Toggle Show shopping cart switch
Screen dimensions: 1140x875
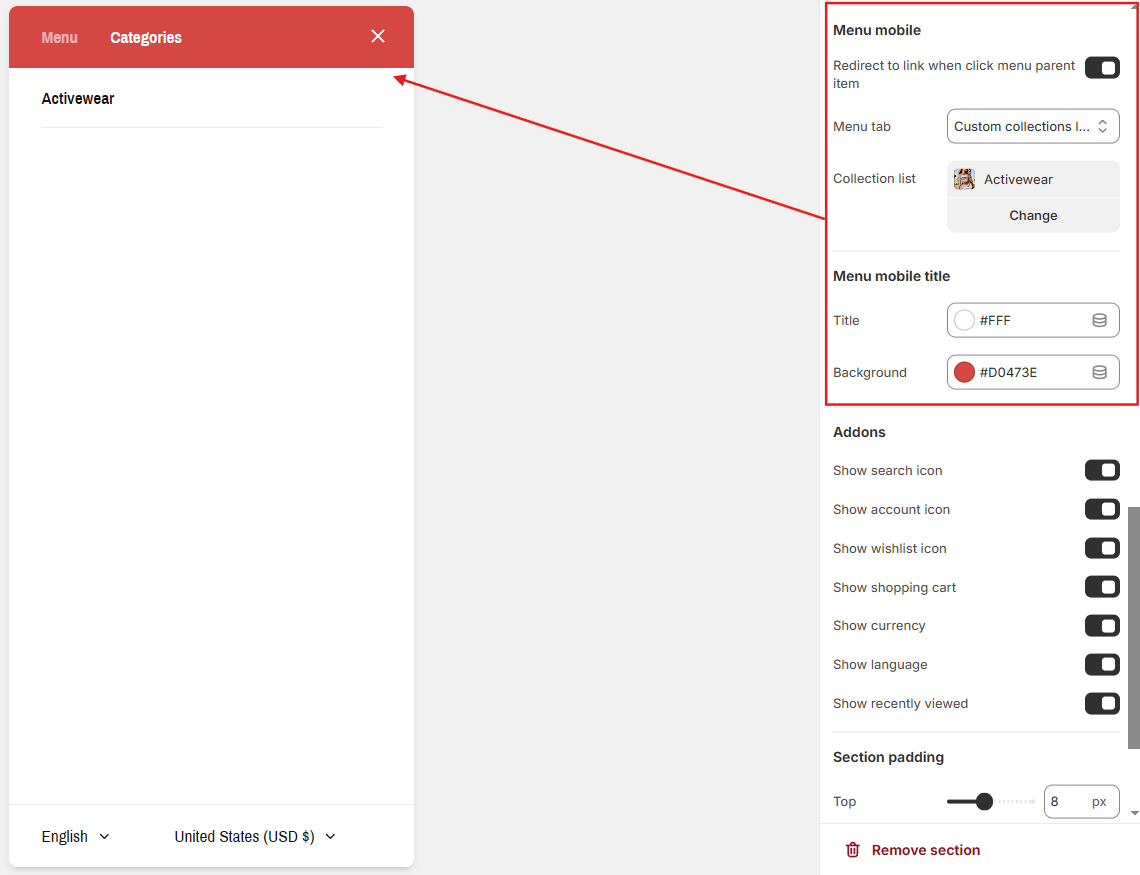(x=1102, y=588)
